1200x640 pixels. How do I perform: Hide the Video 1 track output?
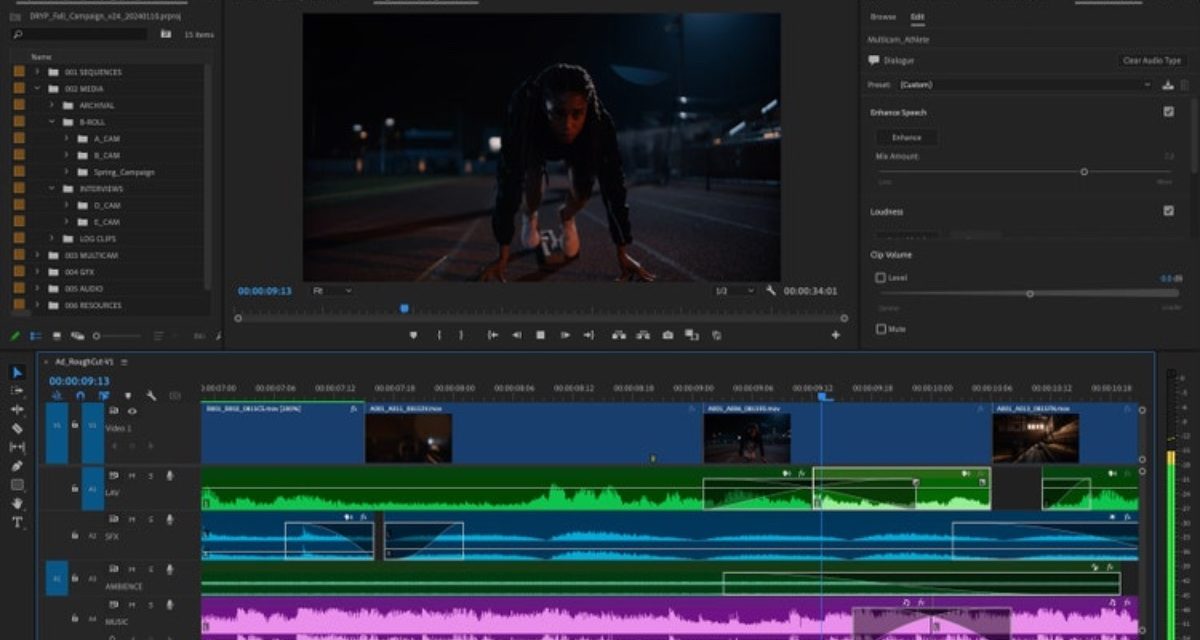tap(132, 410)
